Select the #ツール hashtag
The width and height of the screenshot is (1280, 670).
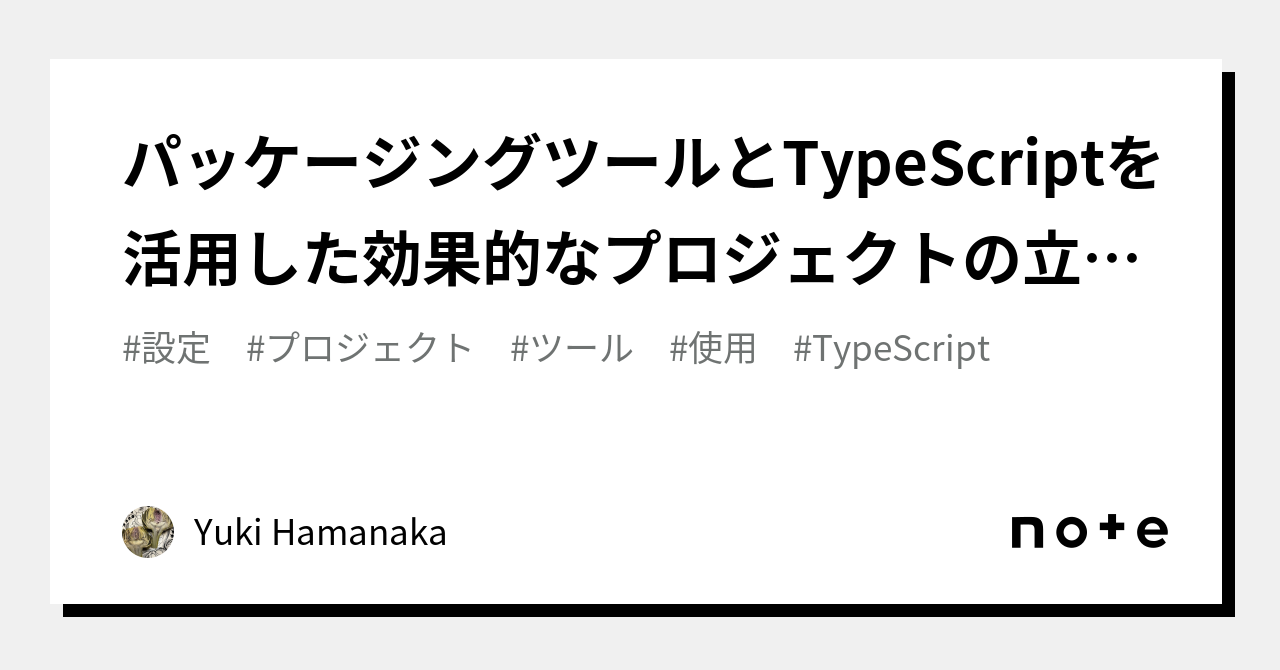[x=571, y=349]
